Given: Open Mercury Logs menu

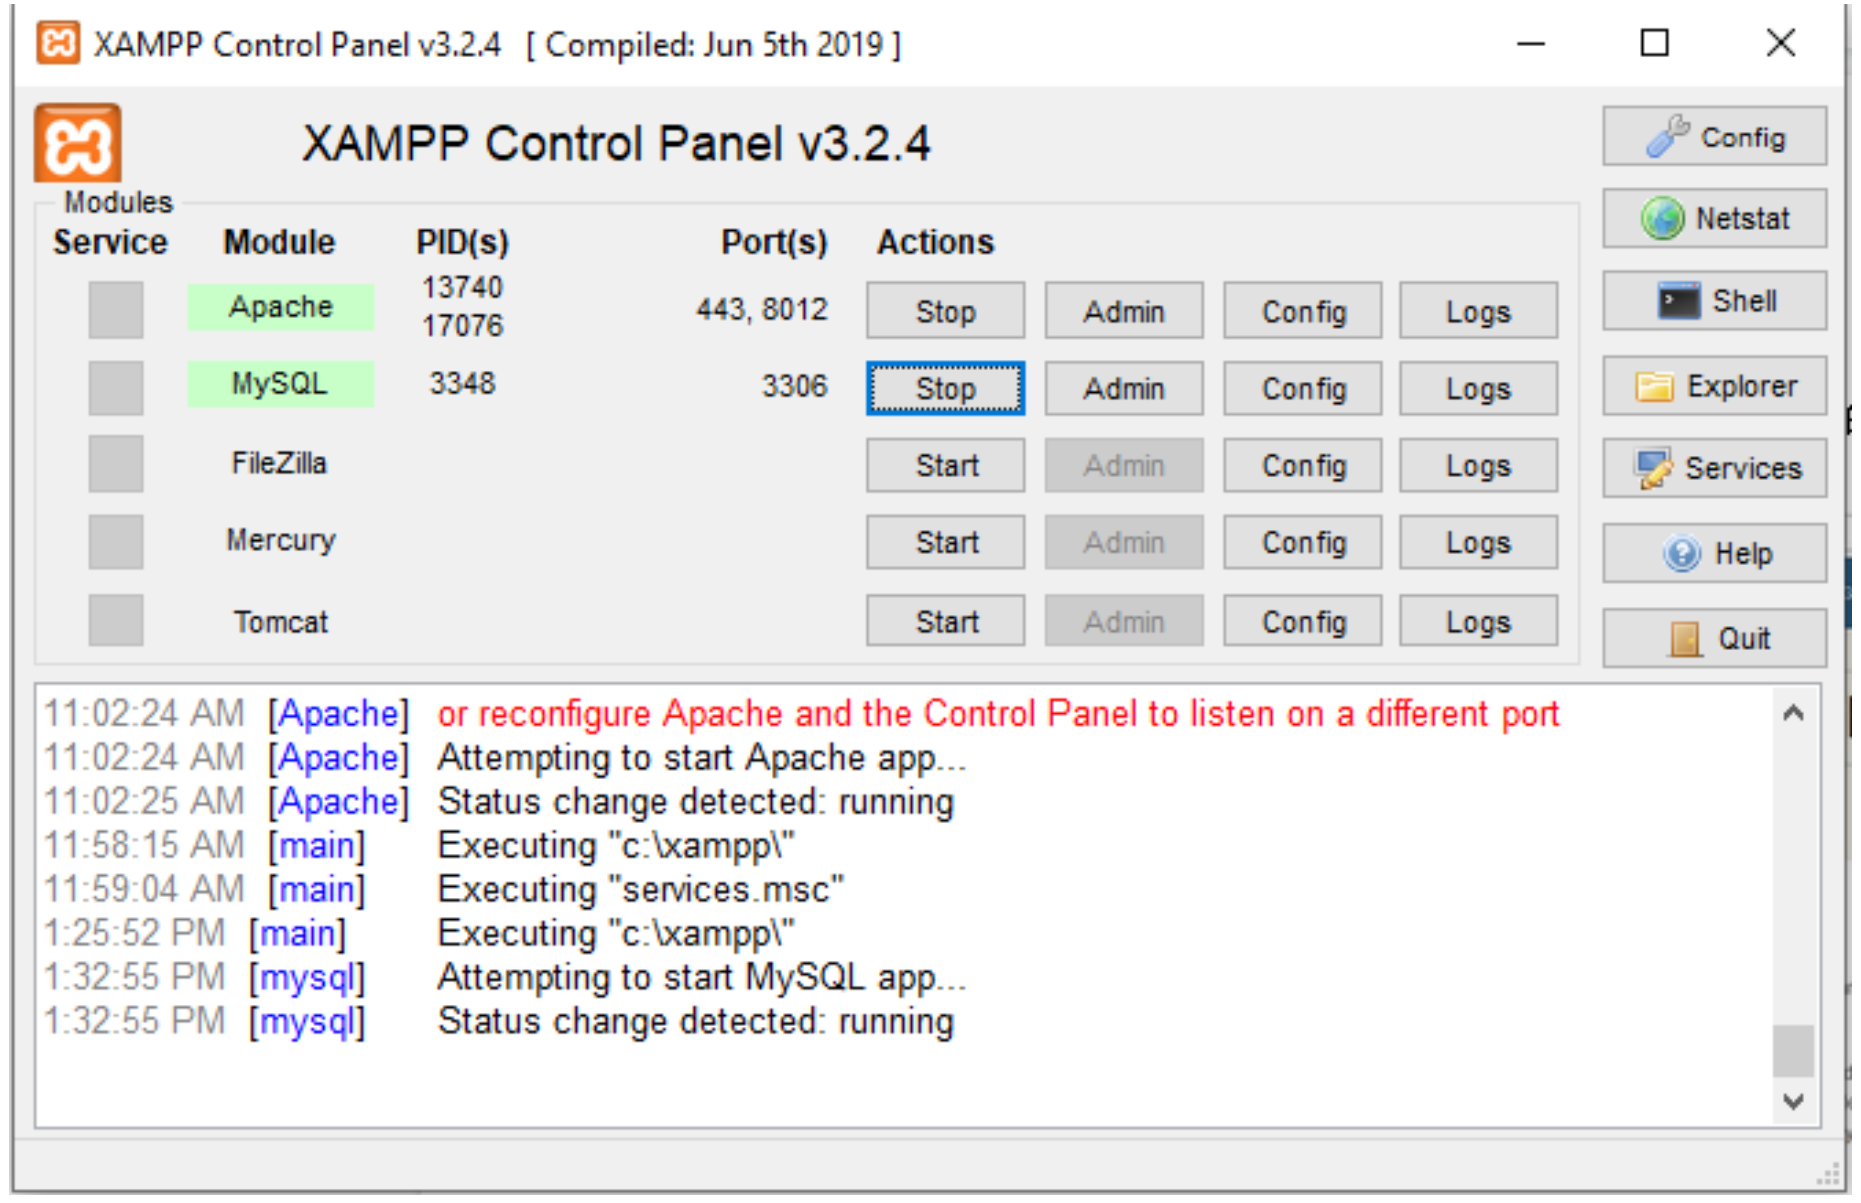Looking at the screenshot, I should click(1478, 542).
